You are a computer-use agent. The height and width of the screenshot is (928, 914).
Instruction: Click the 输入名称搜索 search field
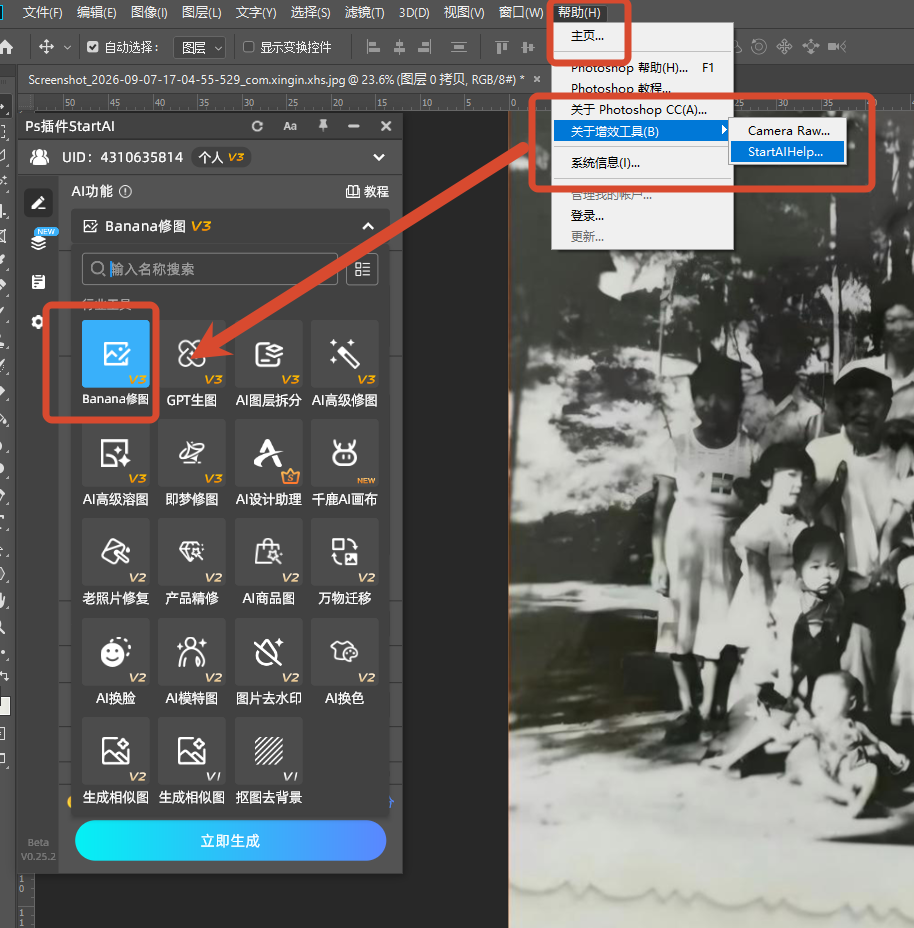(210, 269)
